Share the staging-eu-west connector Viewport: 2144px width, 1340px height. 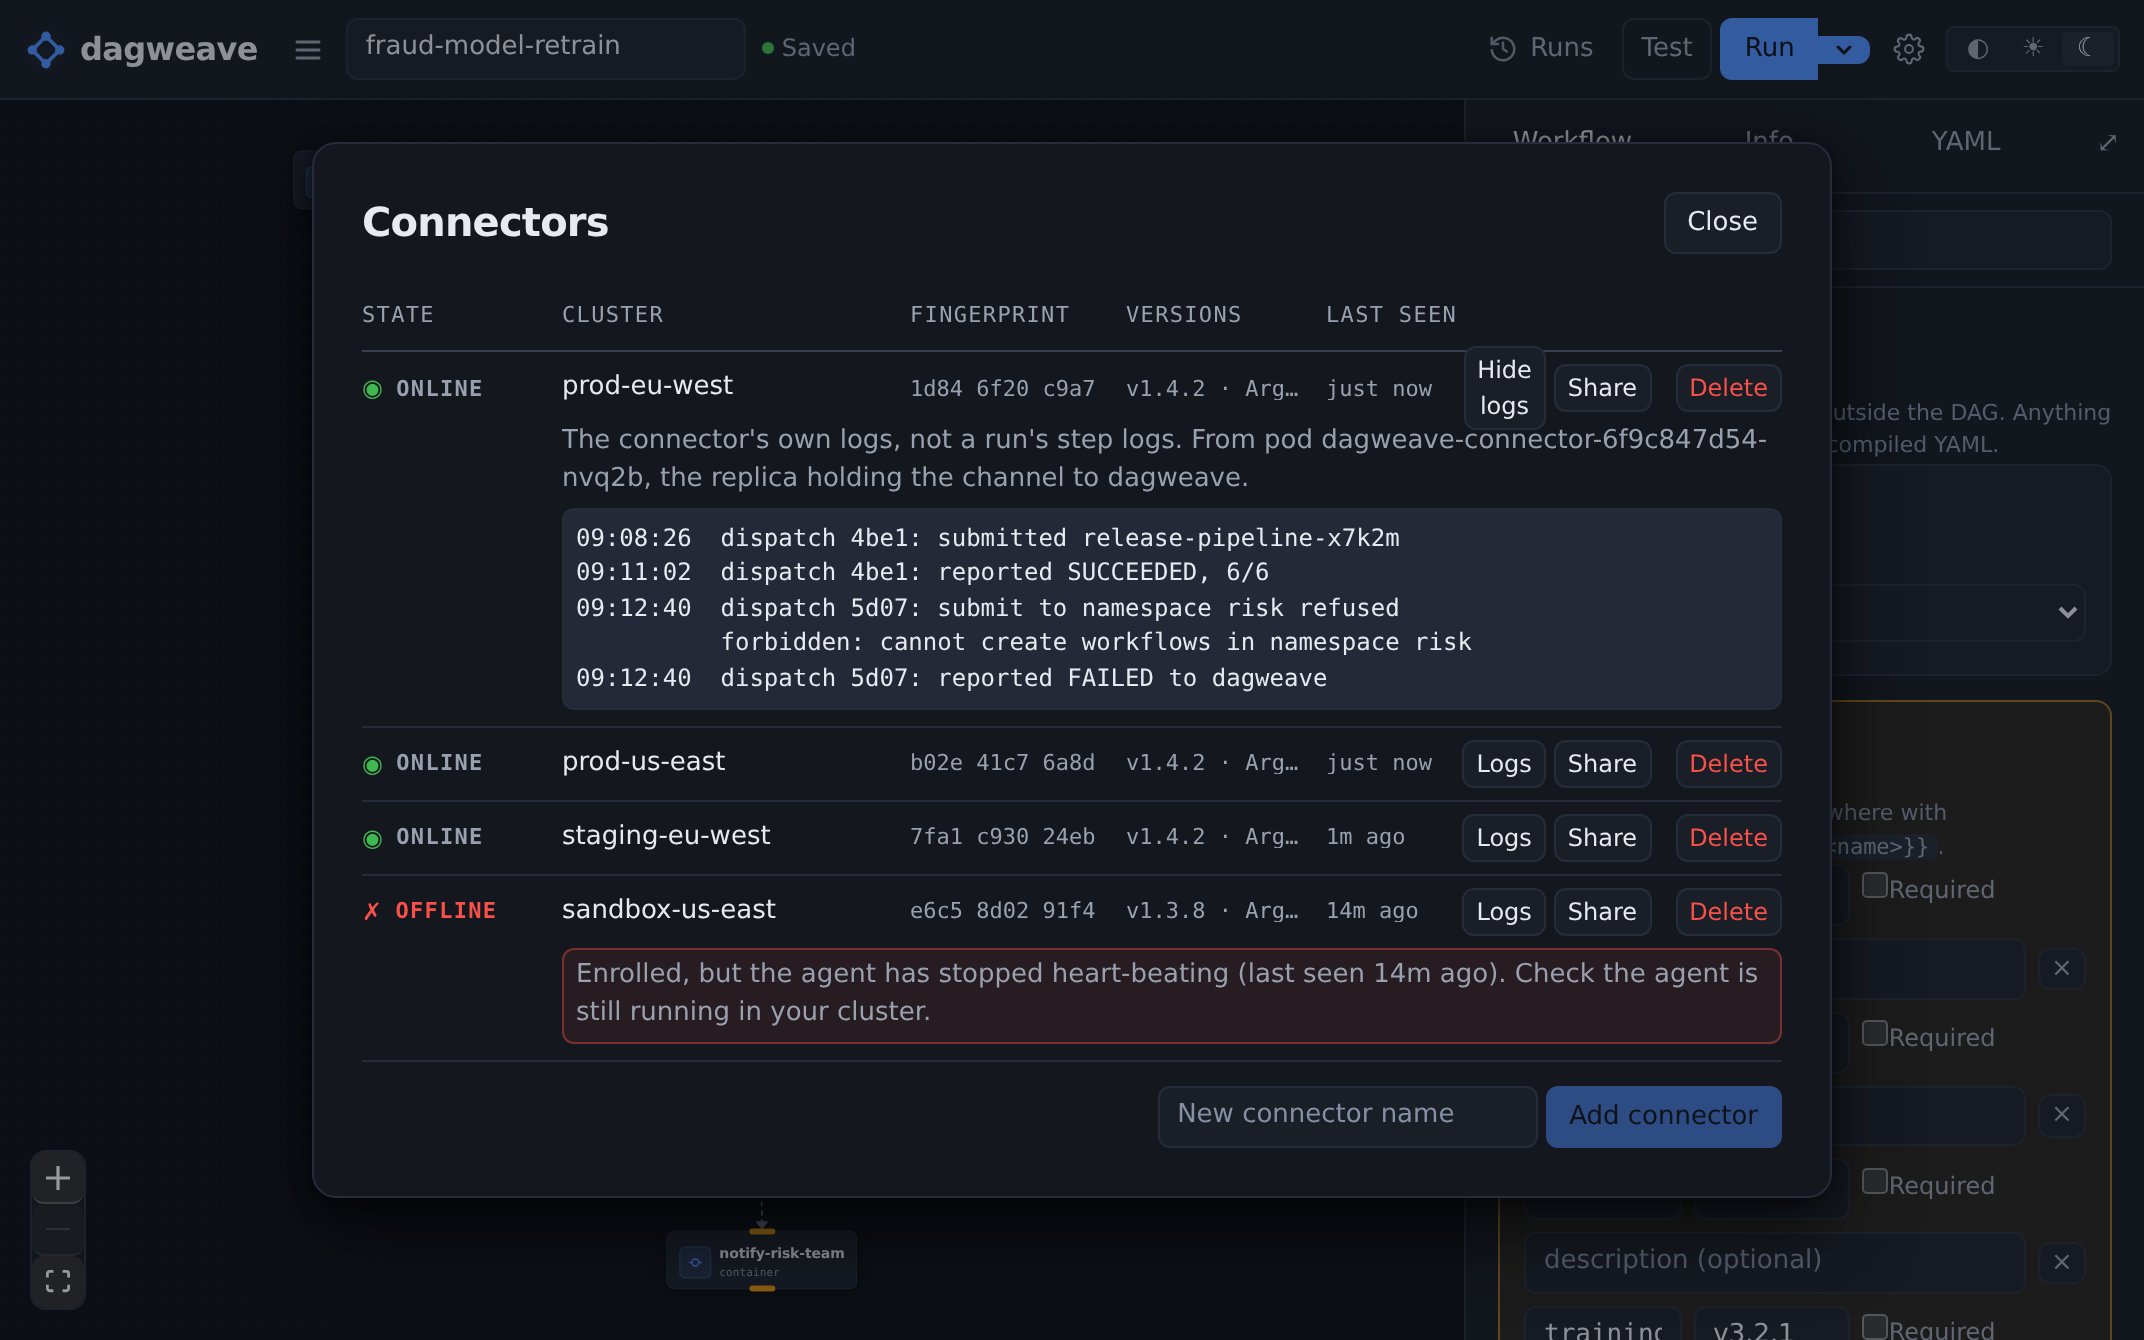(1602, 838)
